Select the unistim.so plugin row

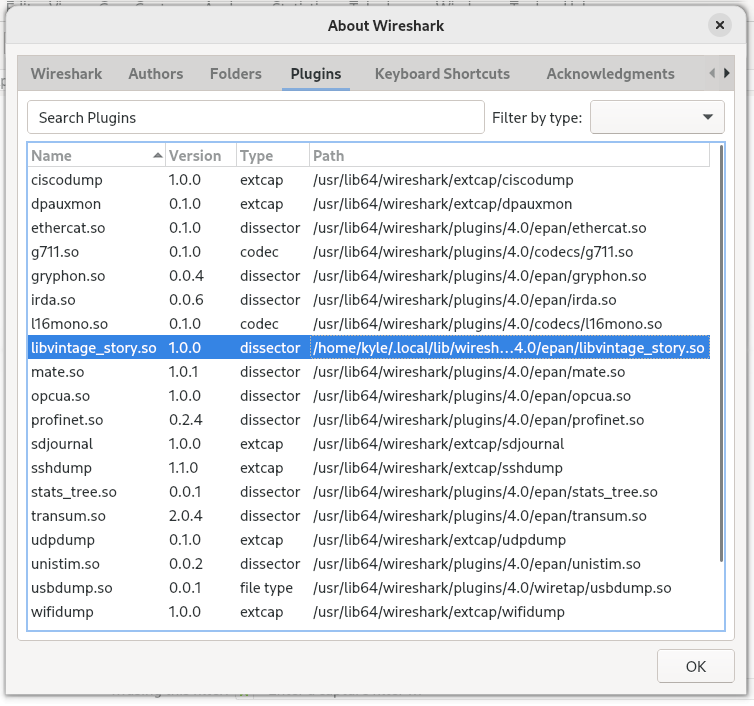pos(369,564)
